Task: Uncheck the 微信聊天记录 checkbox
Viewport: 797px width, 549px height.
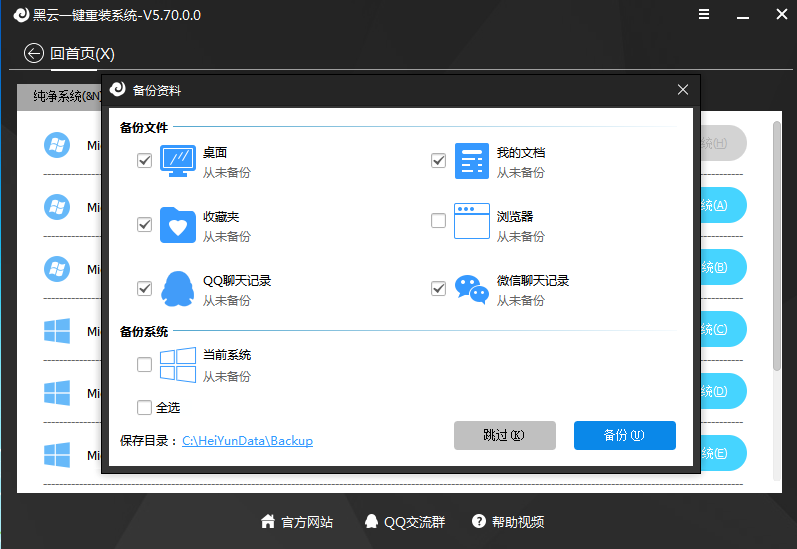Action: (x=438, y=288)
